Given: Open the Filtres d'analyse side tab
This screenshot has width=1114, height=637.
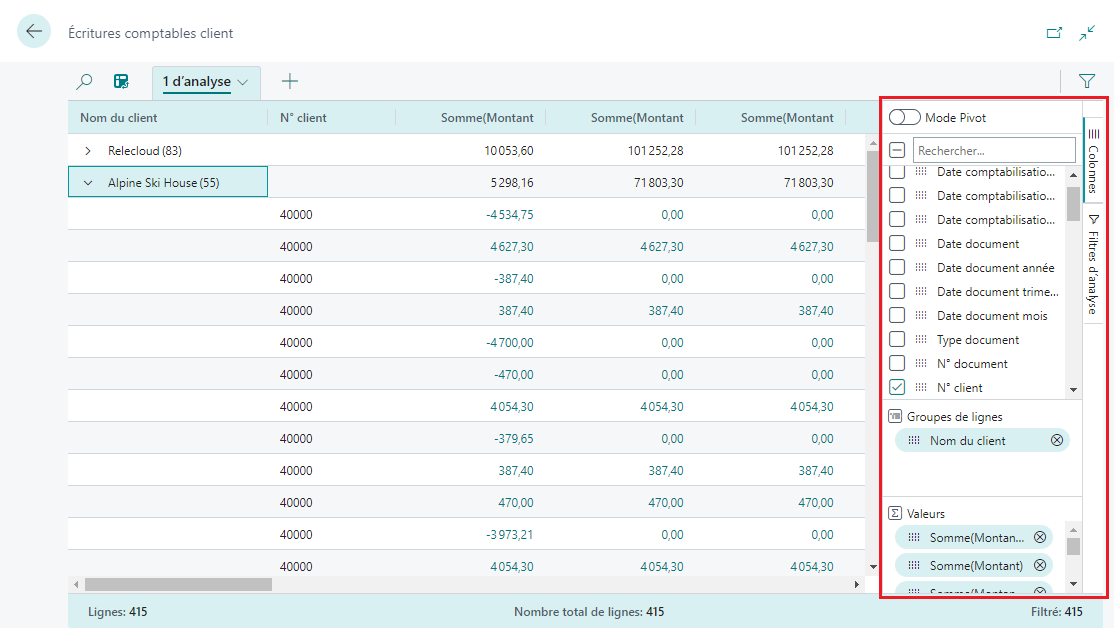Looking at the screenshot, I should tap(1093, 263).
